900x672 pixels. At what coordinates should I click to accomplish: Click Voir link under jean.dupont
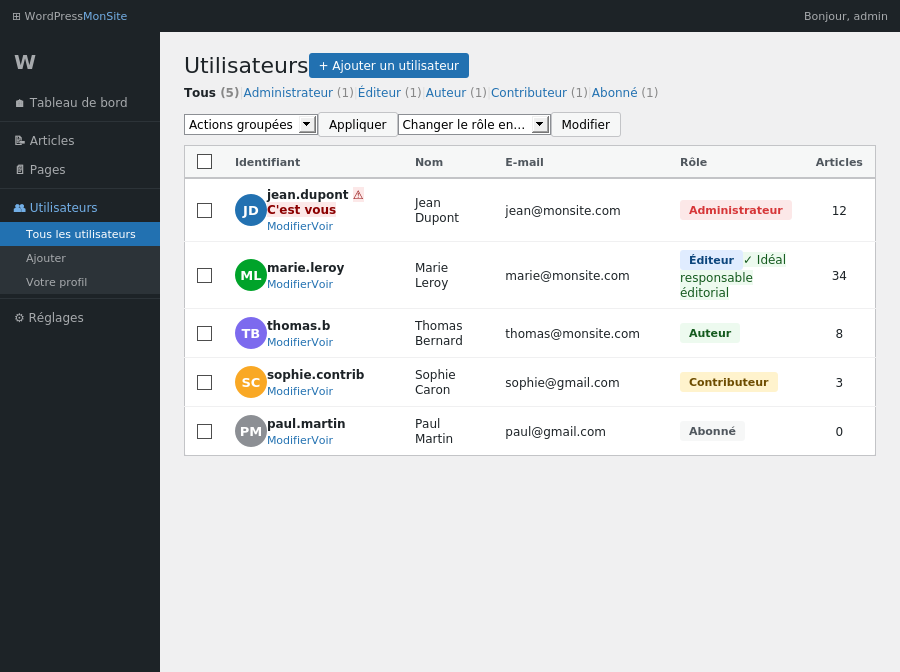click(323, 226)
